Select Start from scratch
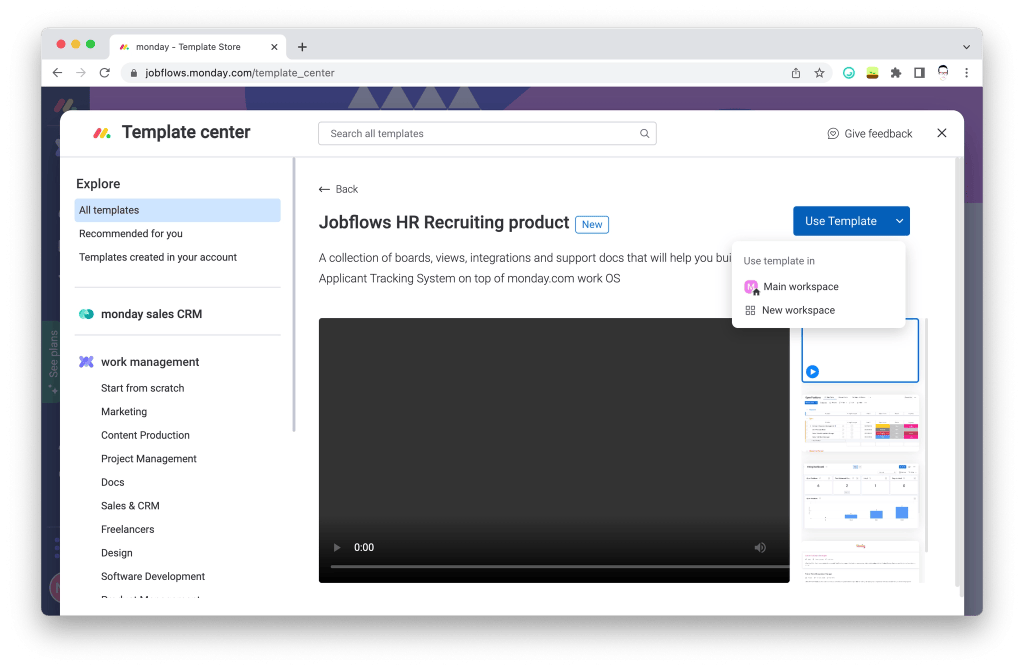This screenshot has width=1024, height=670. coord(142,388)
